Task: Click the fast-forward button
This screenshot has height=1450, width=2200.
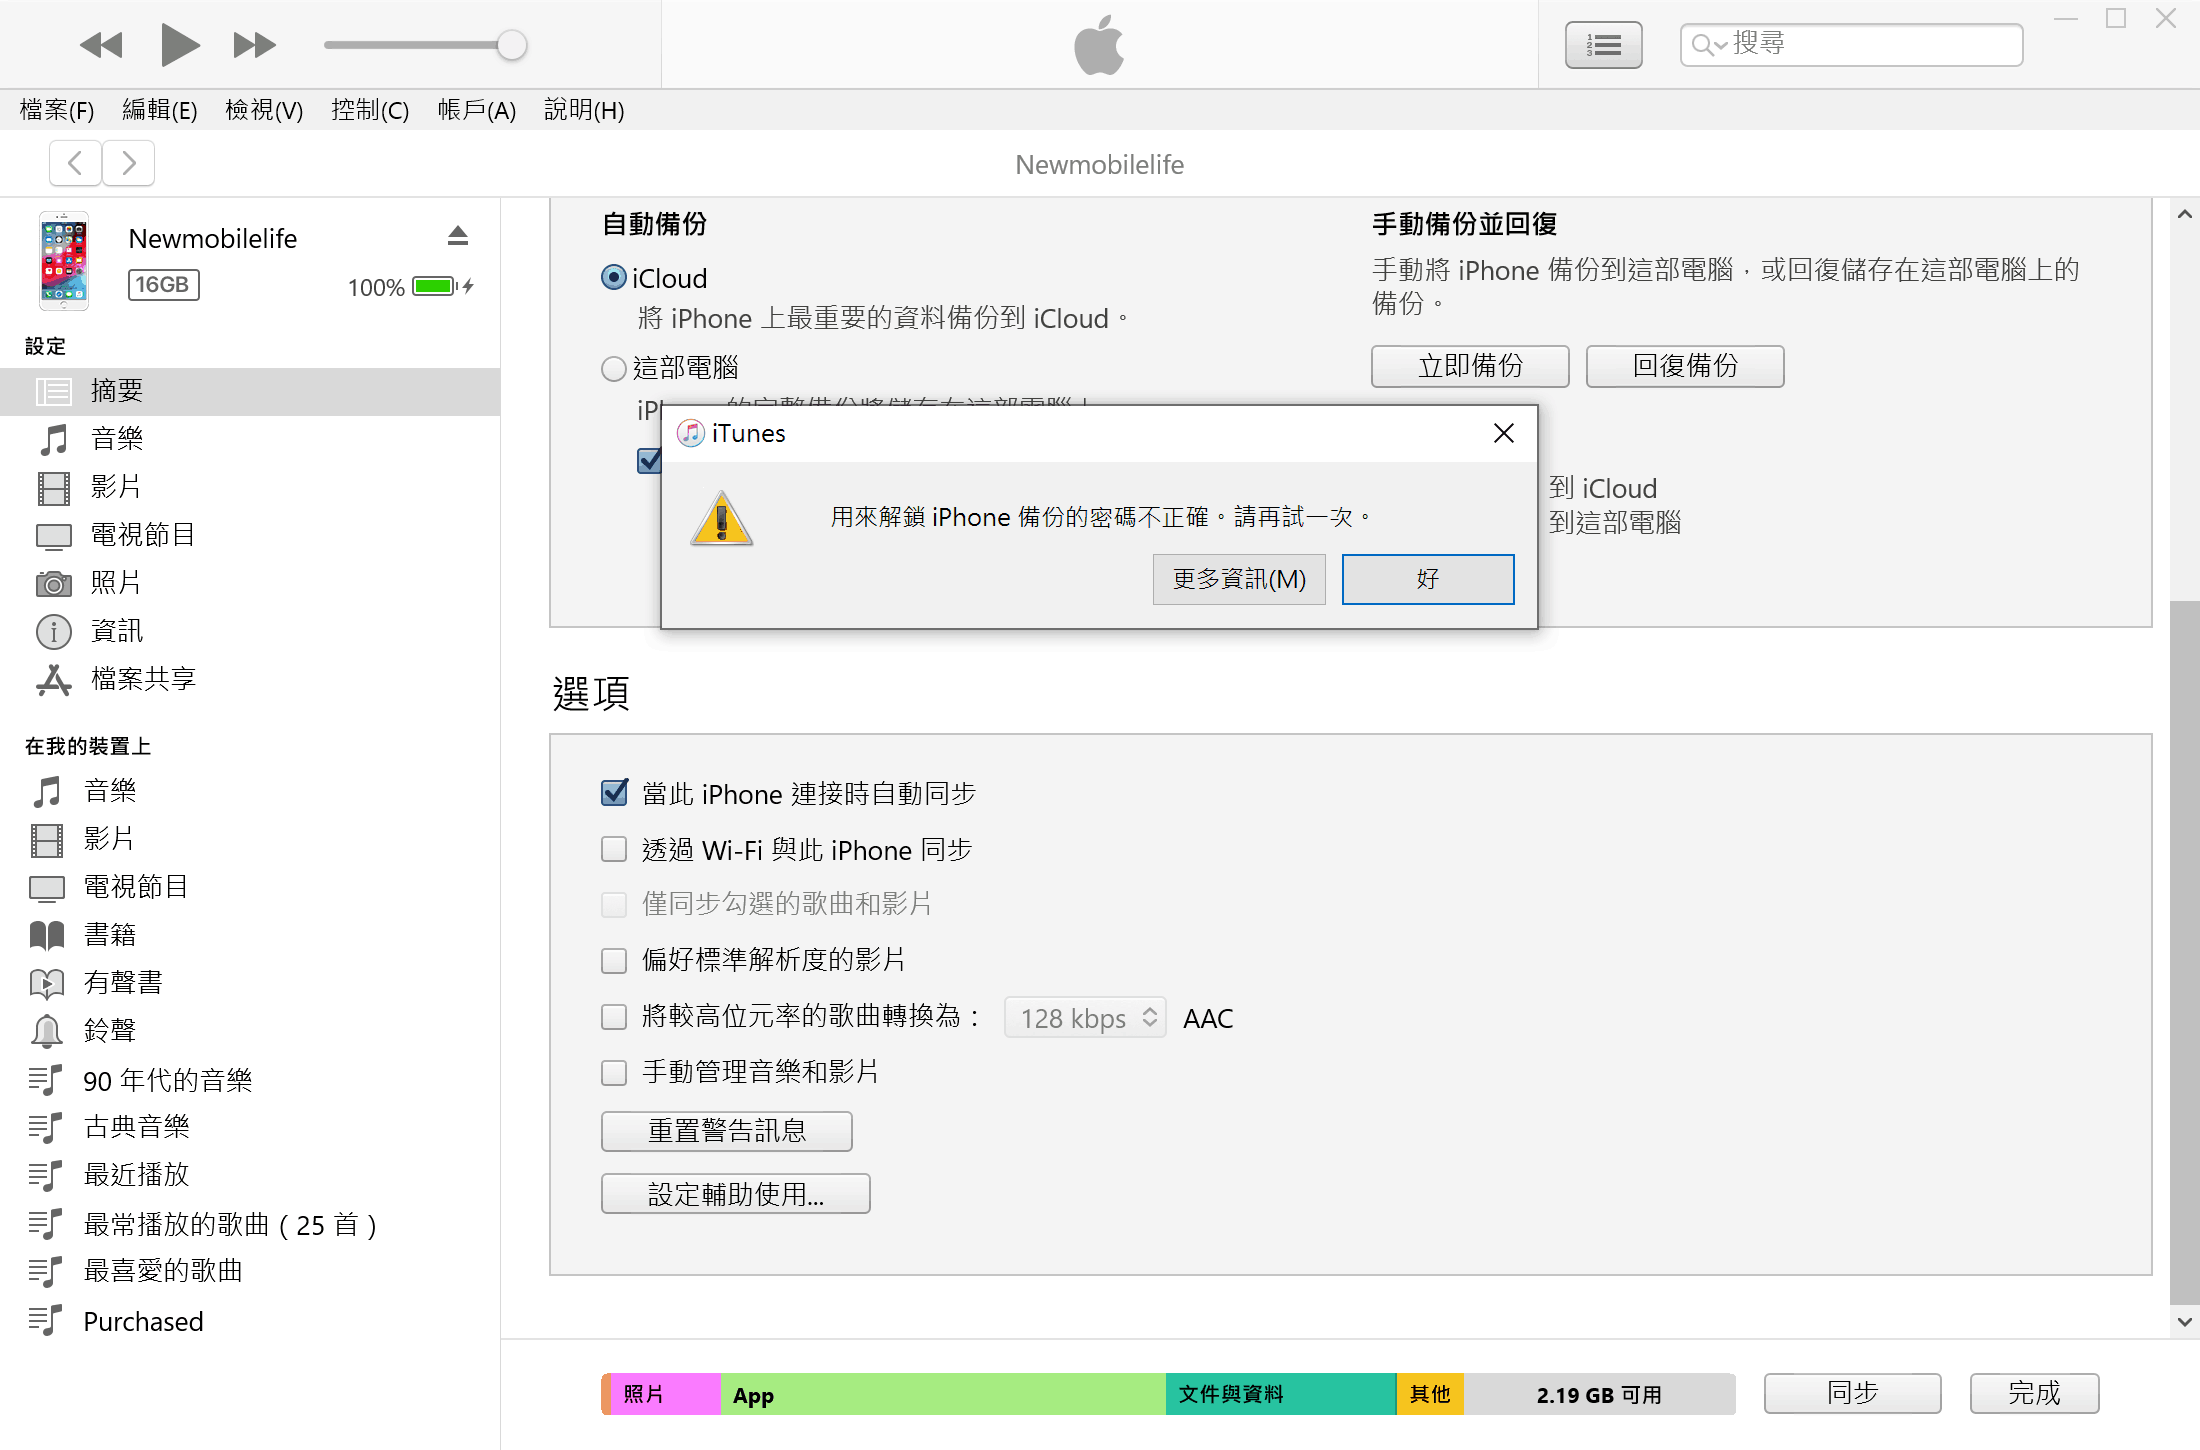Action: (254, 45)
